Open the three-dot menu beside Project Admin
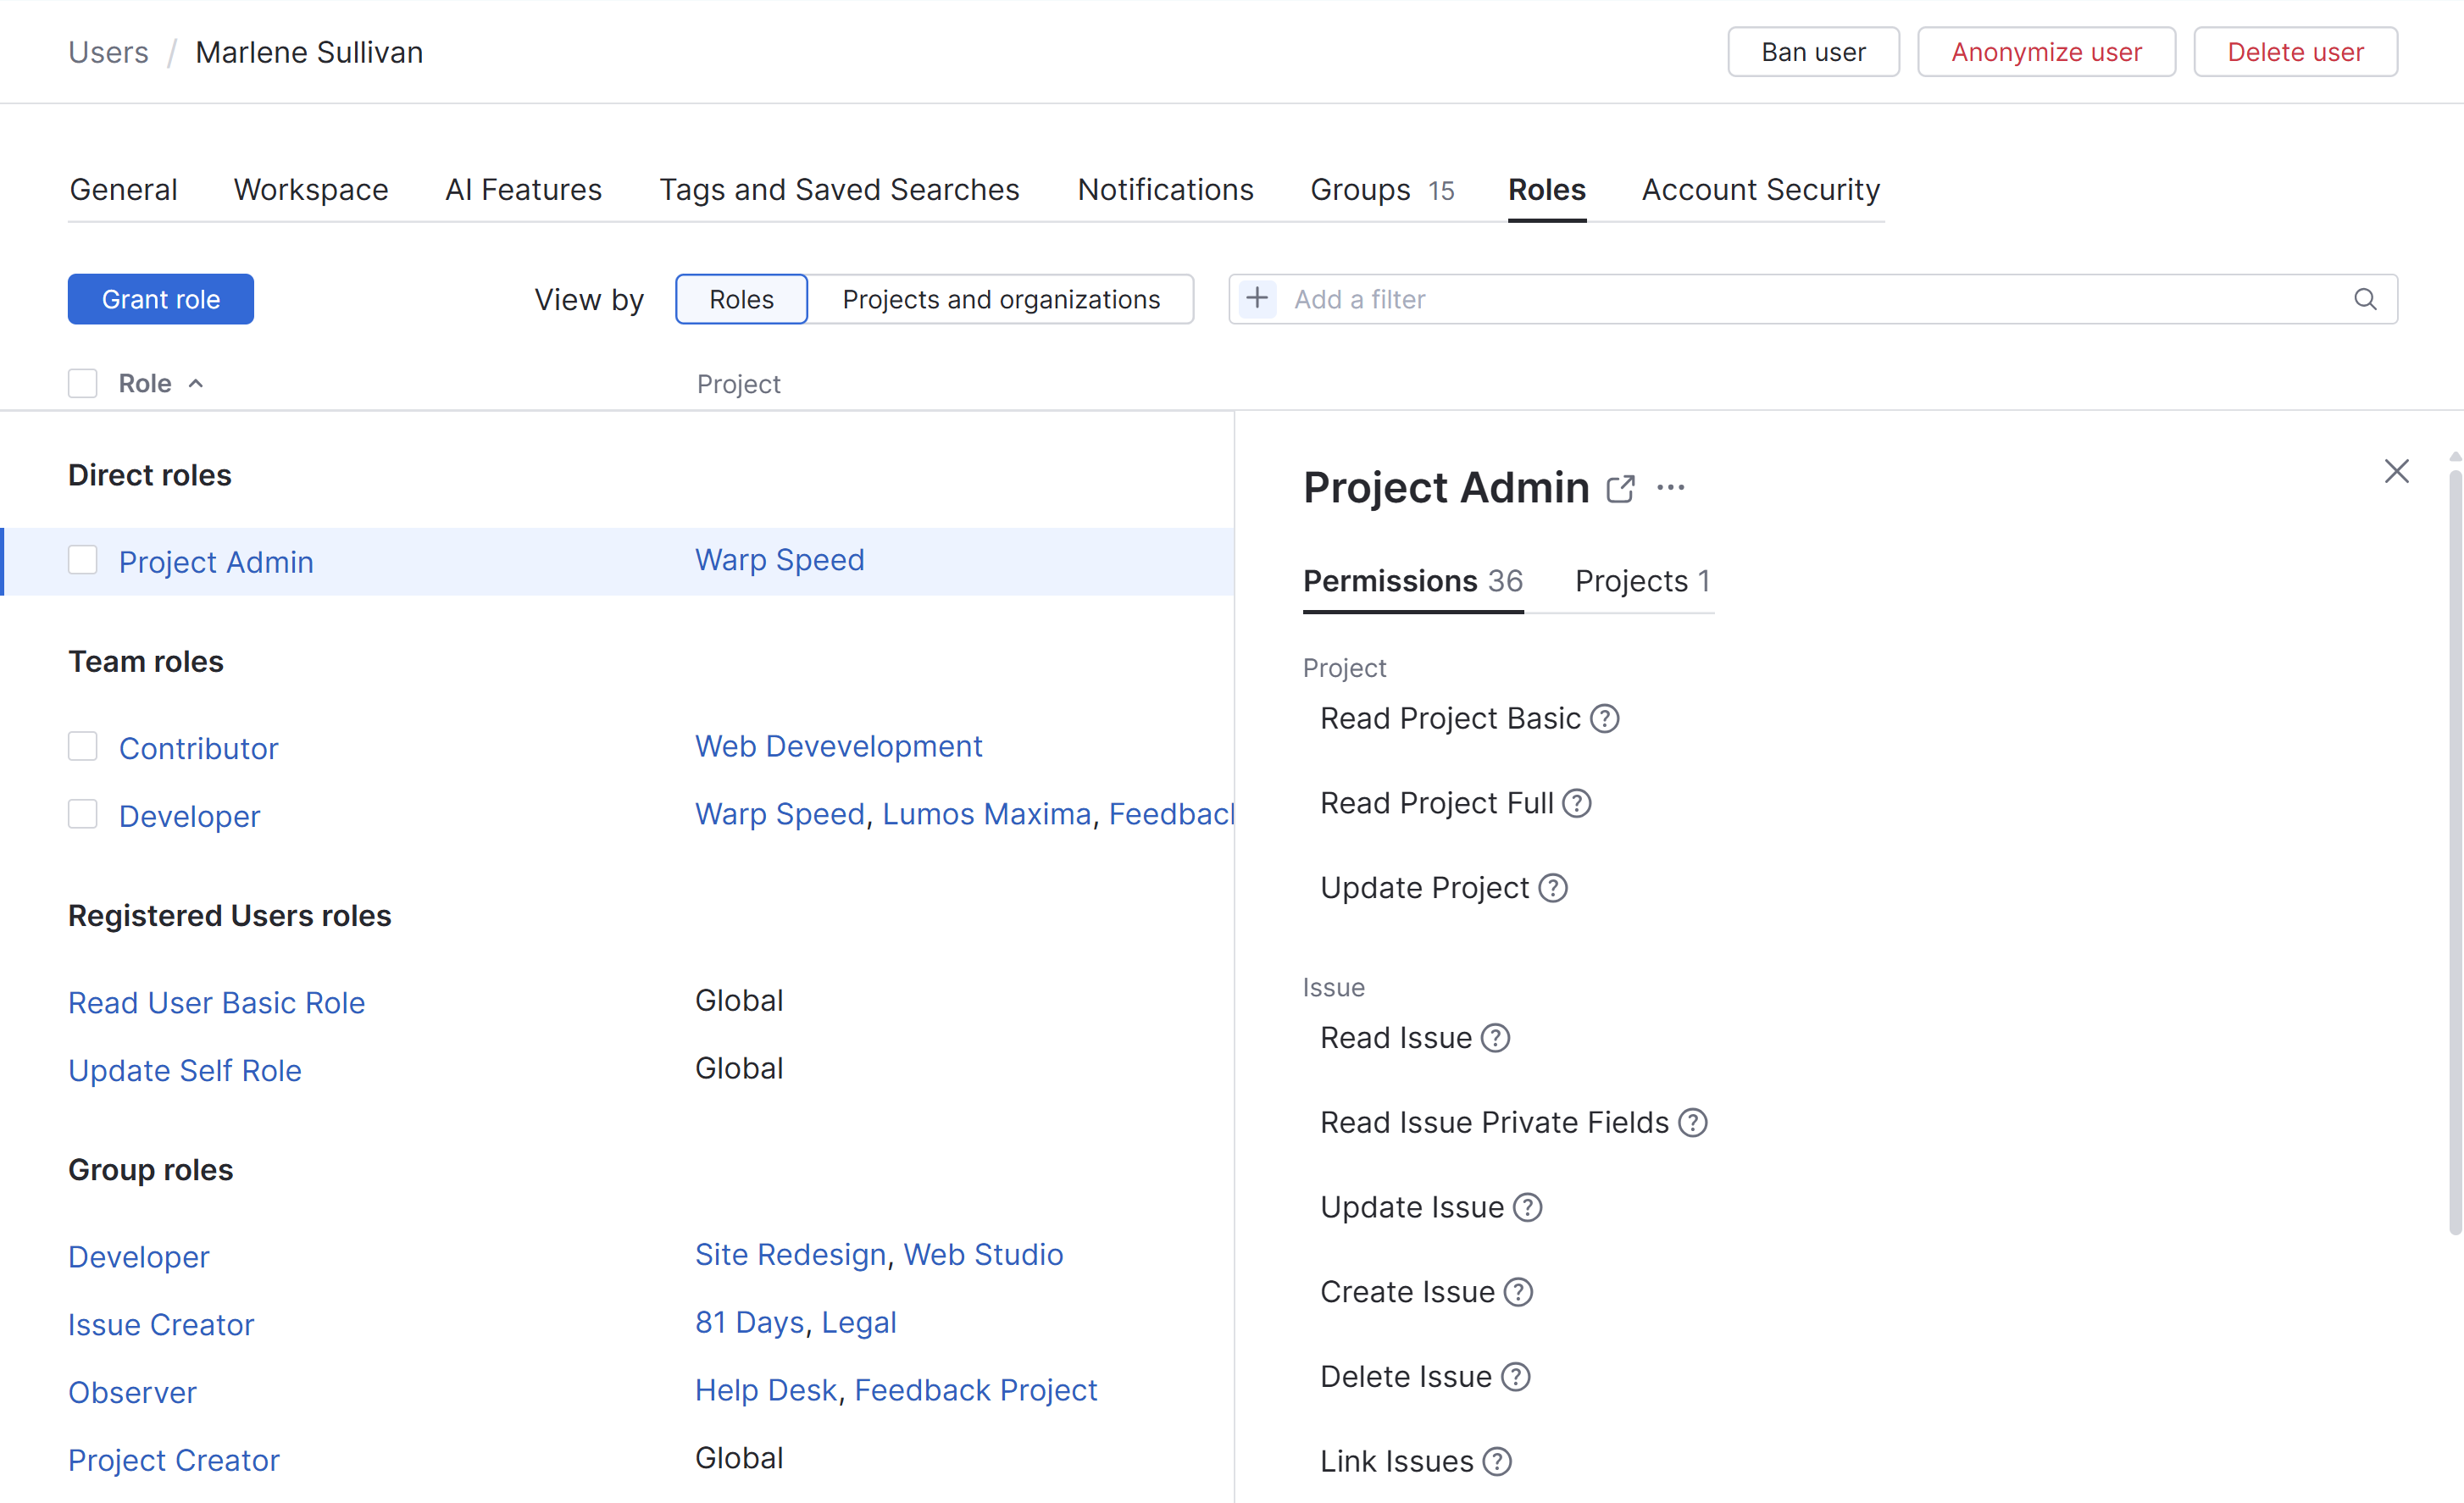 coord(1670,488)
